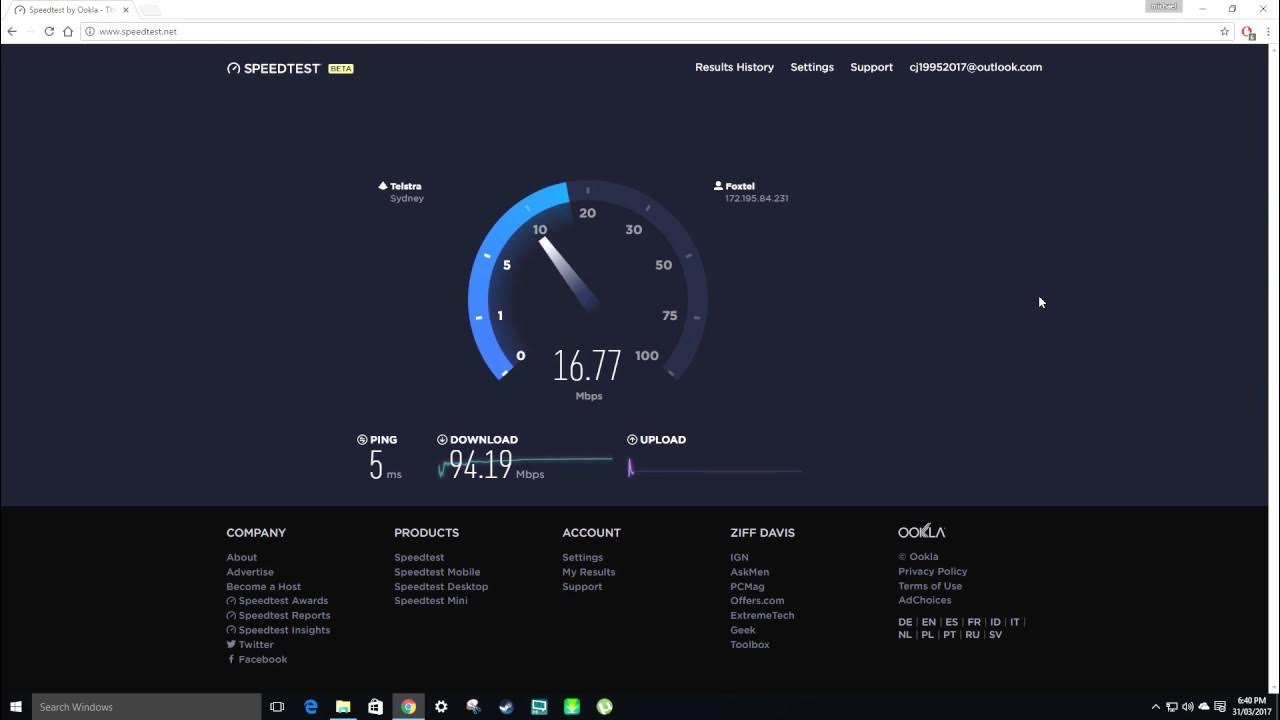The height and width of the screenshot is (720, 1280).
Task: Open ExtremeTech footer link
Action: coord(762,615)
